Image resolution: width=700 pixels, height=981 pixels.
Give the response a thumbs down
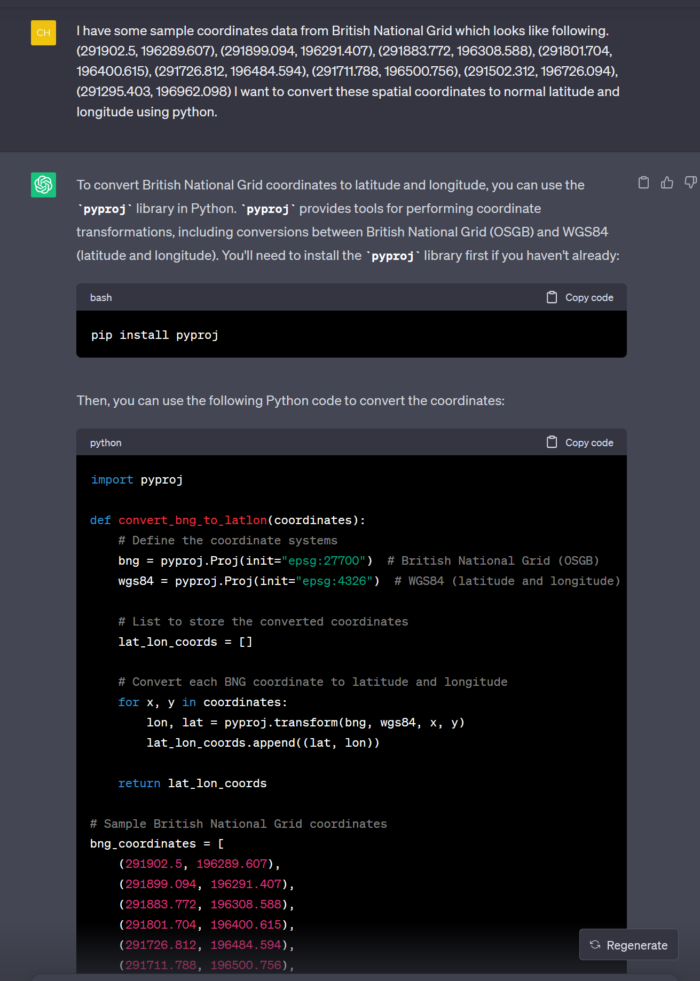click(690, 183)
